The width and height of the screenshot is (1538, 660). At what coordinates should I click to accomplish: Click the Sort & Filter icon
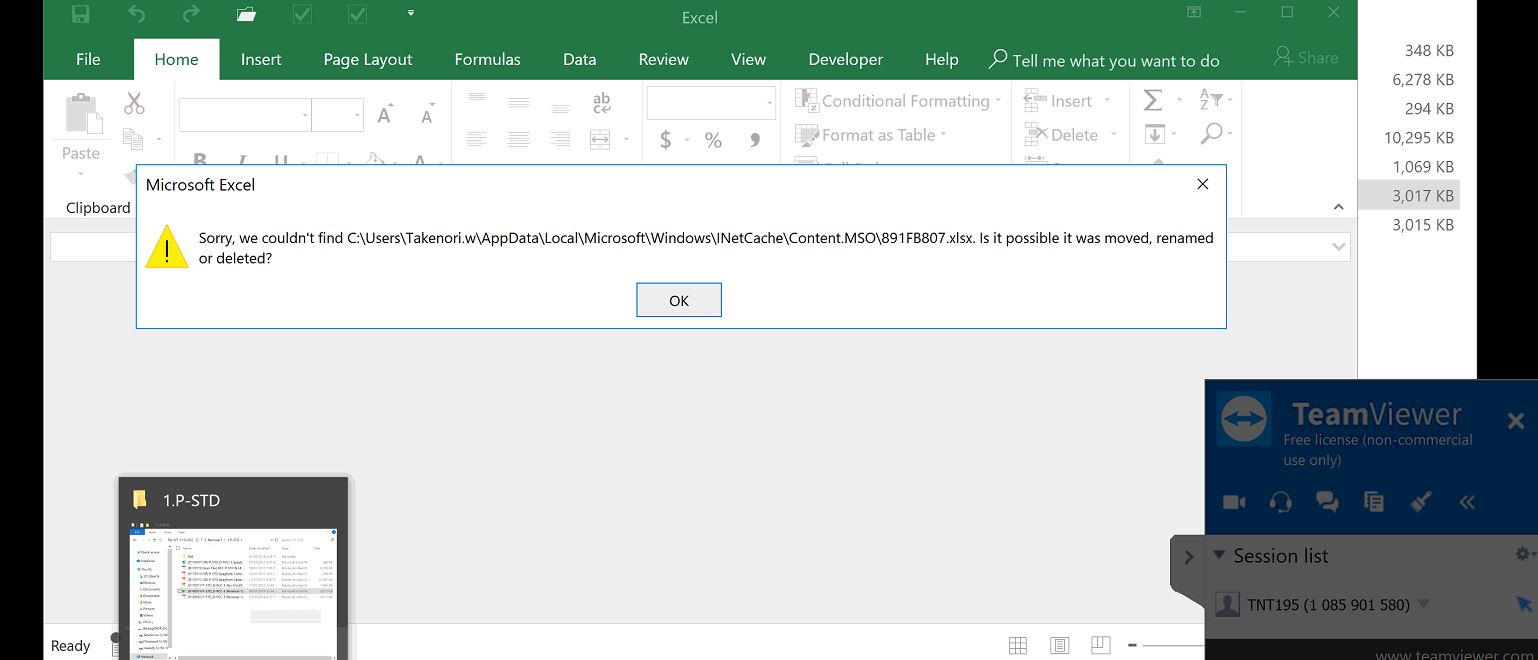[x=1211, y=99]
